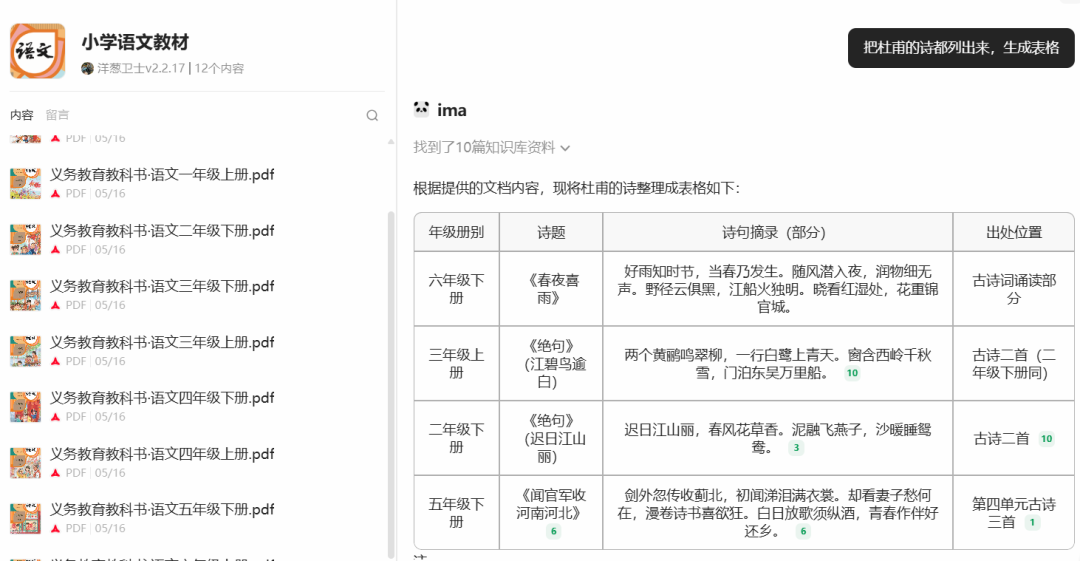Viewport: 1080px width, 561px height.
Task: Click PDF icon under 语文五年级下册.pdf
Action: [x=56, y=529]
